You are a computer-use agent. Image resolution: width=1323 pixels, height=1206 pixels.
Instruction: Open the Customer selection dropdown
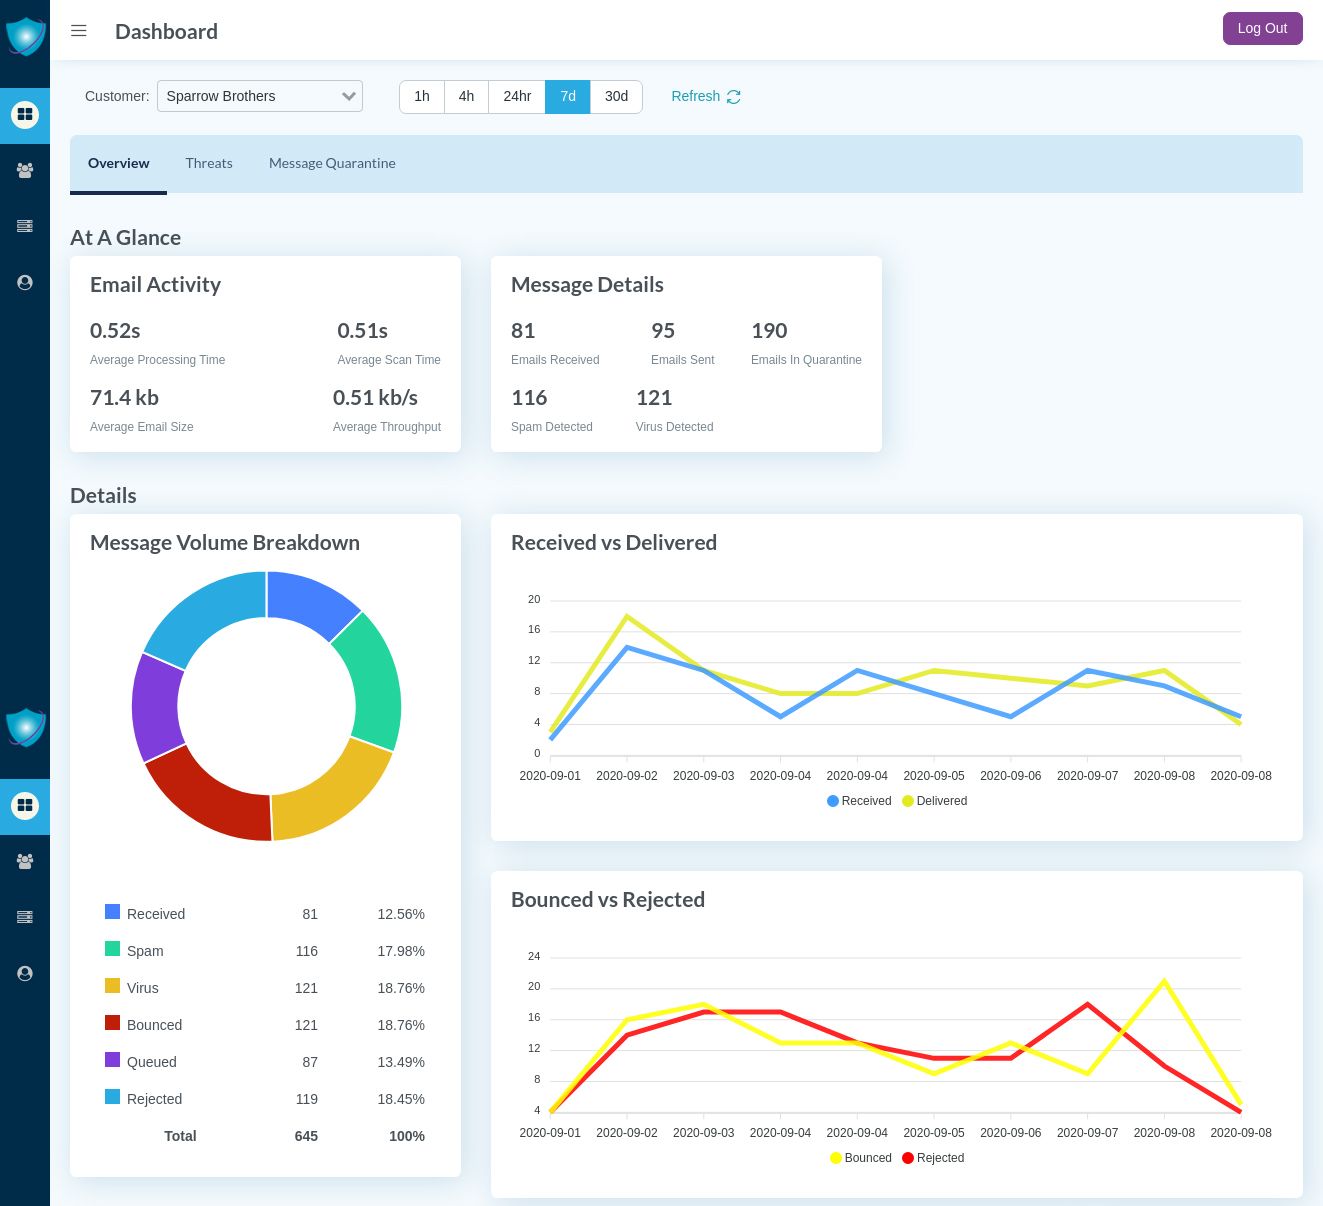[x=259, y=96]
